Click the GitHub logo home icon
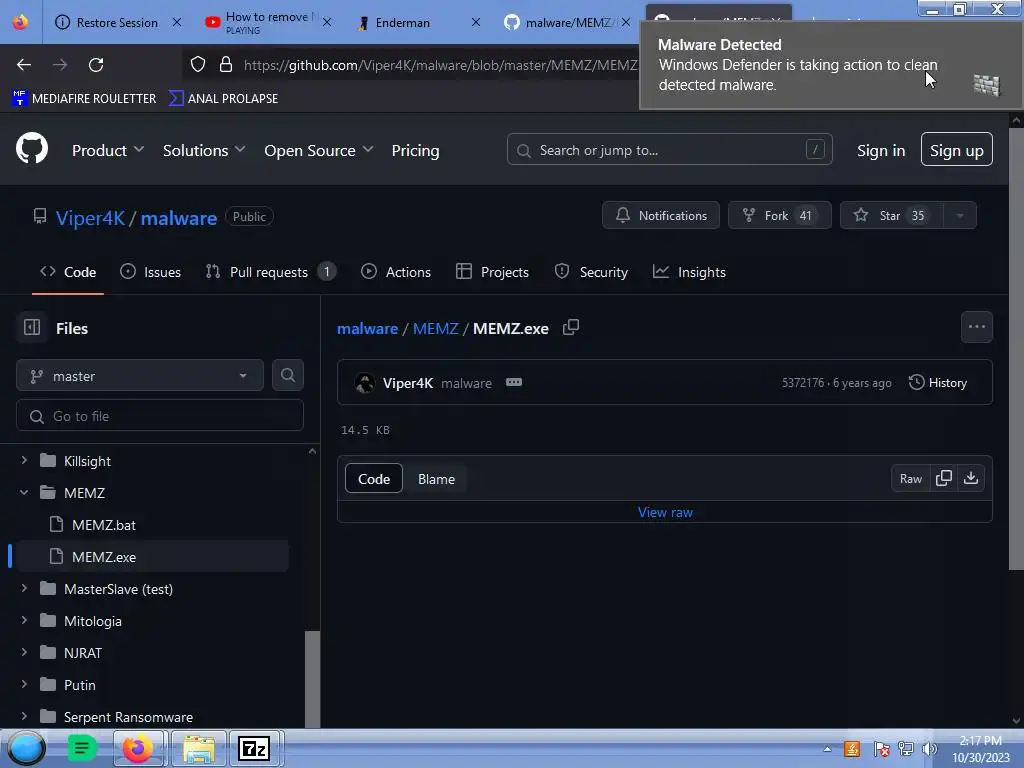The image size is (1024, 768). point(32,149)
